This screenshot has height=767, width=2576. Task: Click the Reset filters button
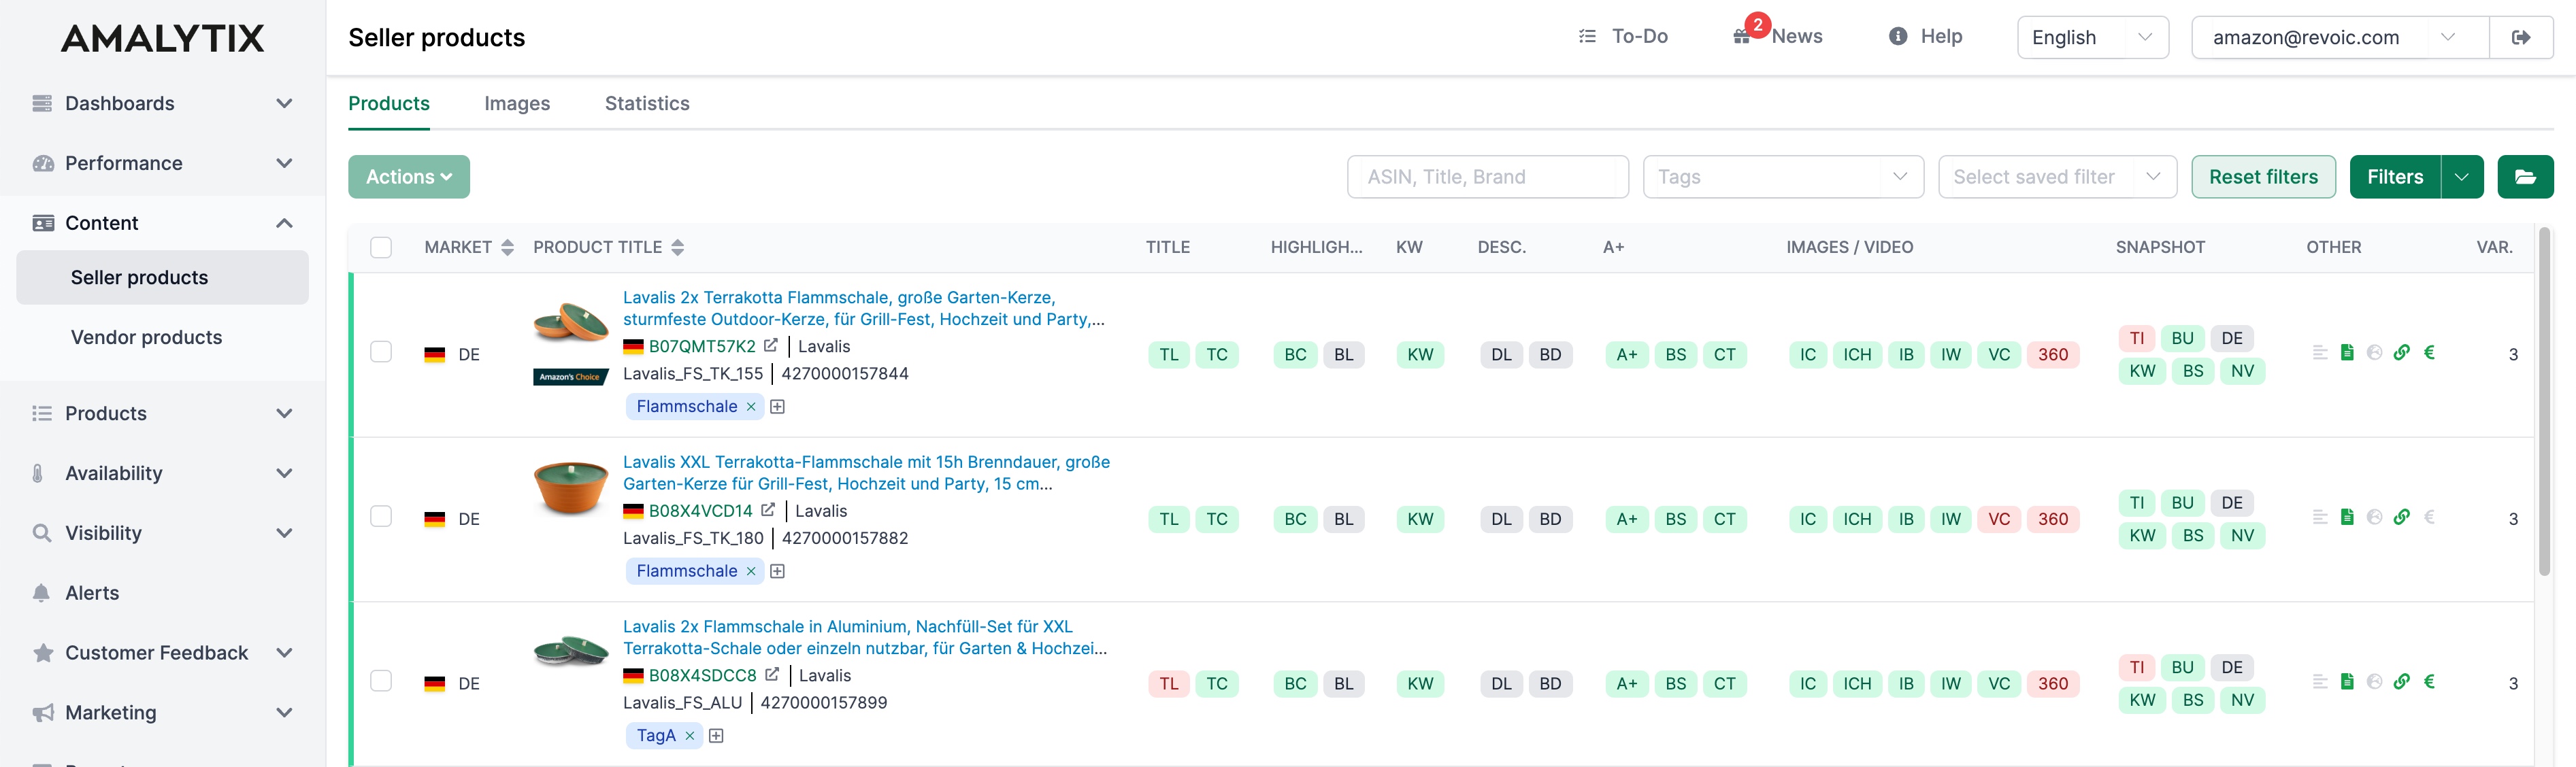pyautogui.click(x=2263, y=177)
